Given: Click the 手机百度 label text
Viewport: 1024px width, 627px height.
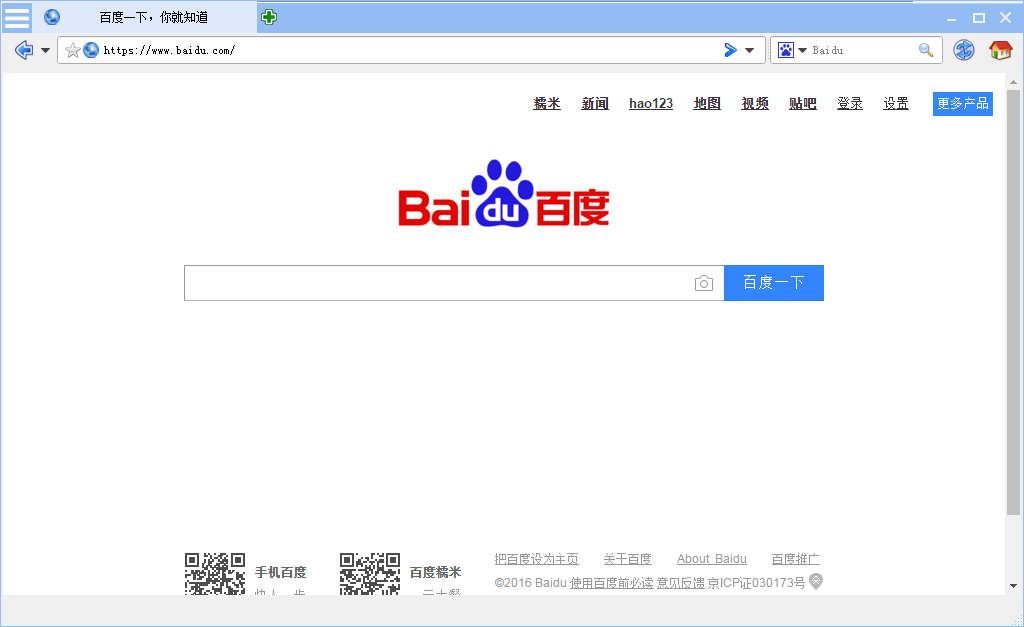Looking at the screenshot, I should (281, 572).
